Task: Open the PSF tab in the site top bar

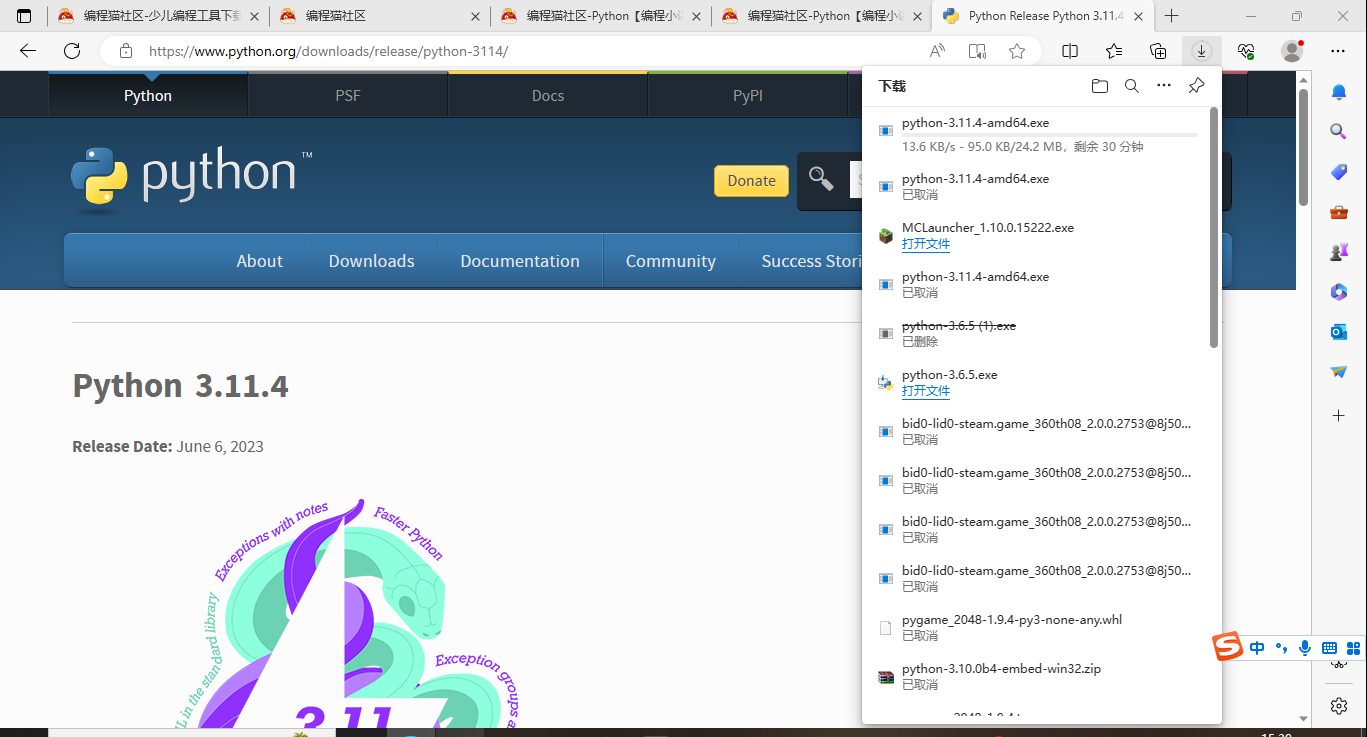Action: [x=348, y=96]
